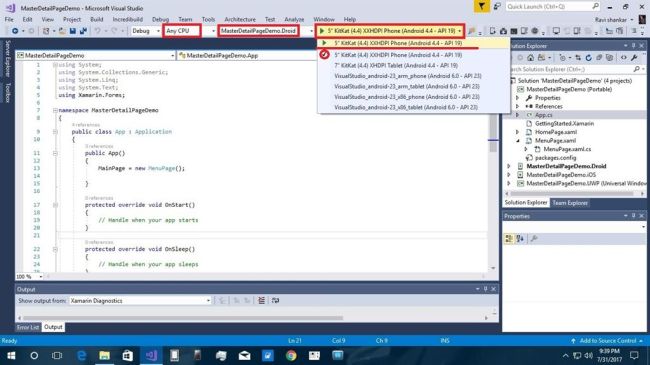Image resolution: width=650 pixels, height=365 pixels.
Task: Open the Server Explorer side tab
Action: 7,58
